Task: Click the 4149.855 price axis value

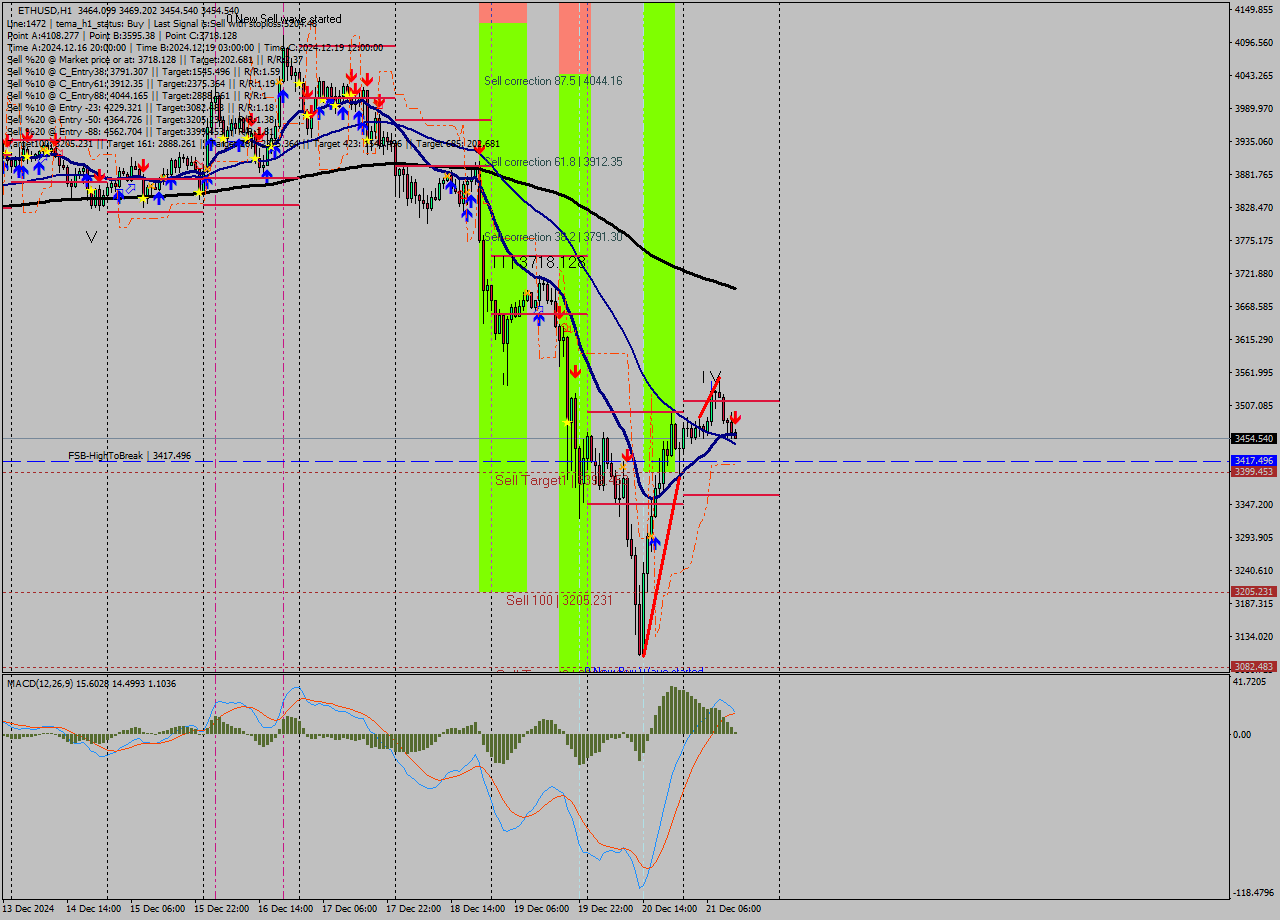Action: (x=1254, y=10)
